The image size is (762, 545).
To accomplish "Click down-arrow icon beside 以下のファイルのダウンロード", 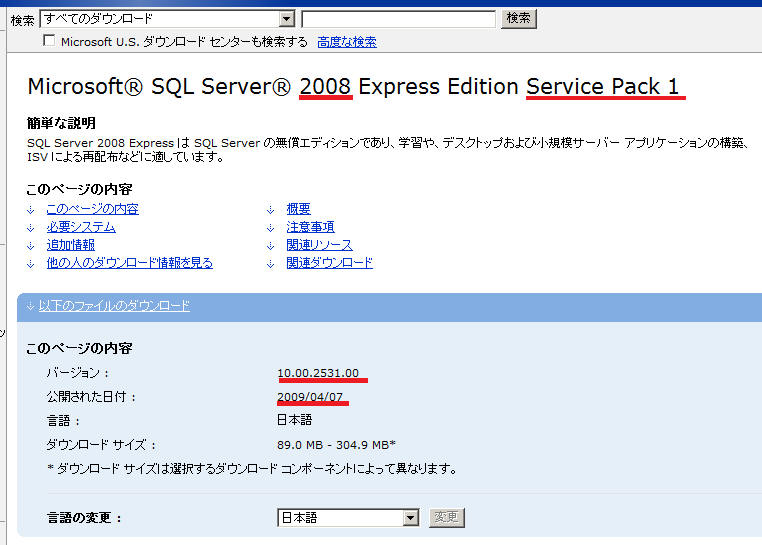I will click(x=30, y=306).
